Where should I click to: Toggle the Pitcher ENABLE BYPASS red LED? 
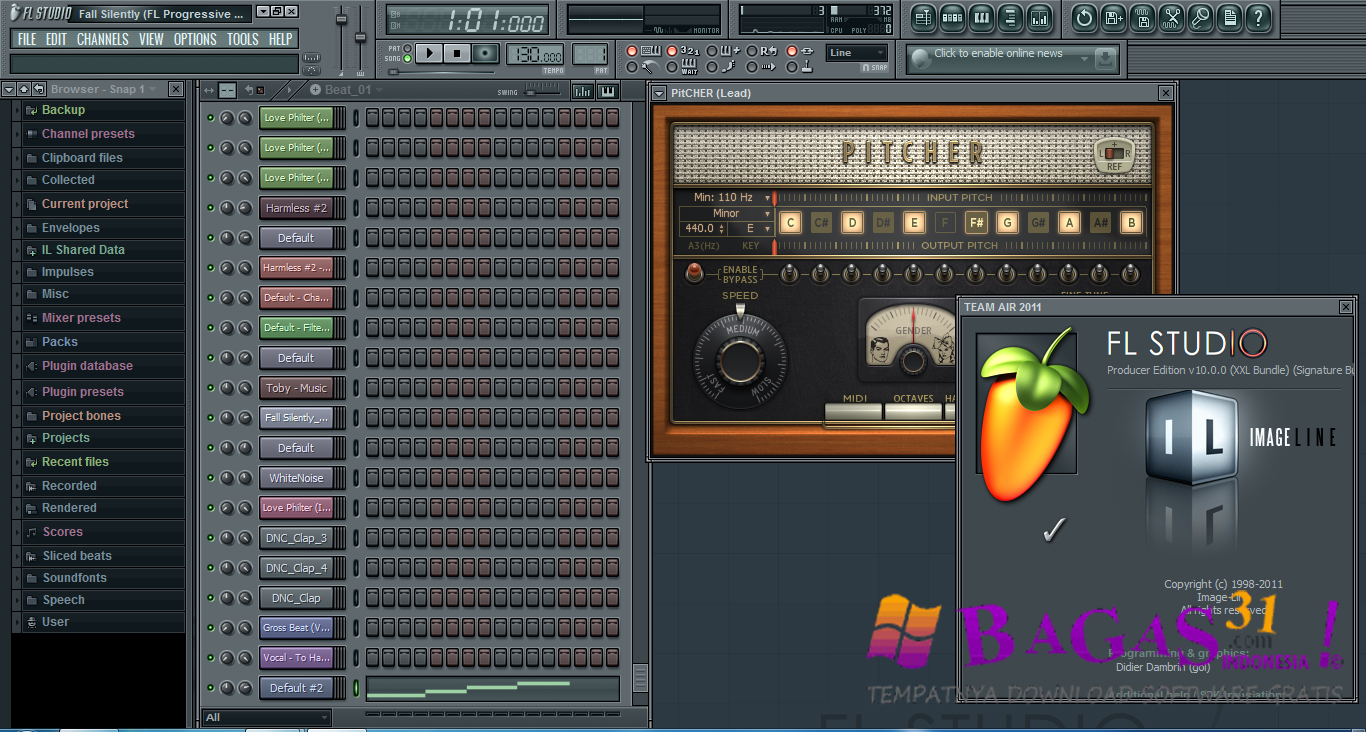(x=694, y=272)
